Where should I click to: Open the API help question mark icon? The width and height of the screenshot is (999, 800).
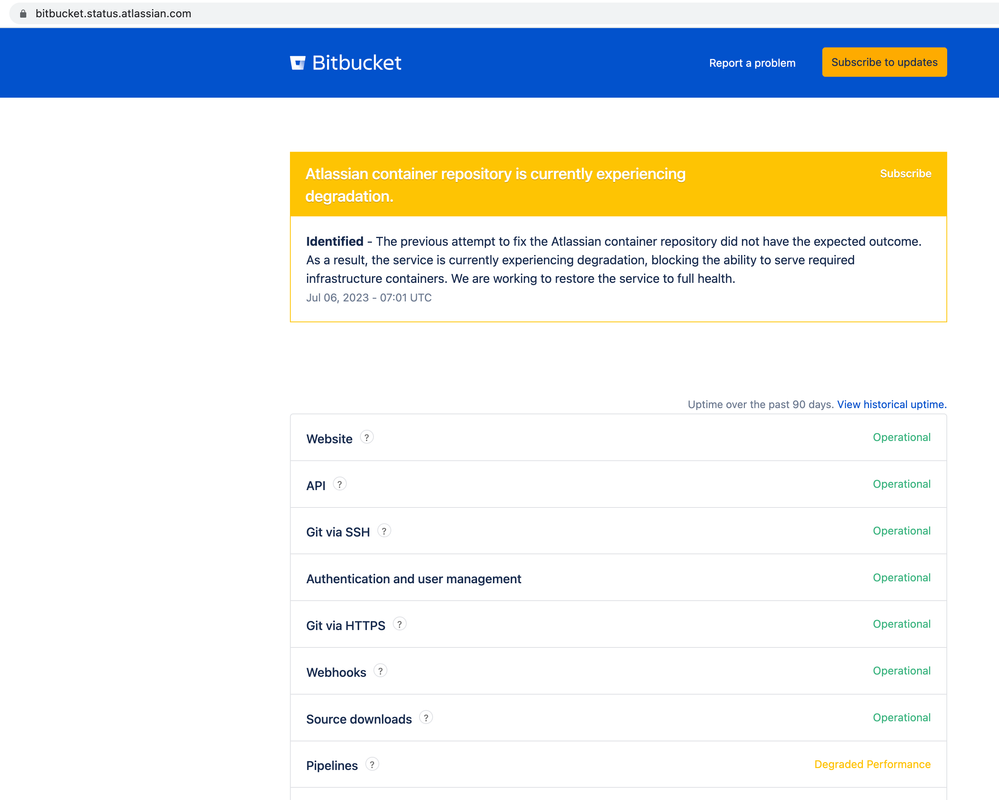(x=340, y=484)
